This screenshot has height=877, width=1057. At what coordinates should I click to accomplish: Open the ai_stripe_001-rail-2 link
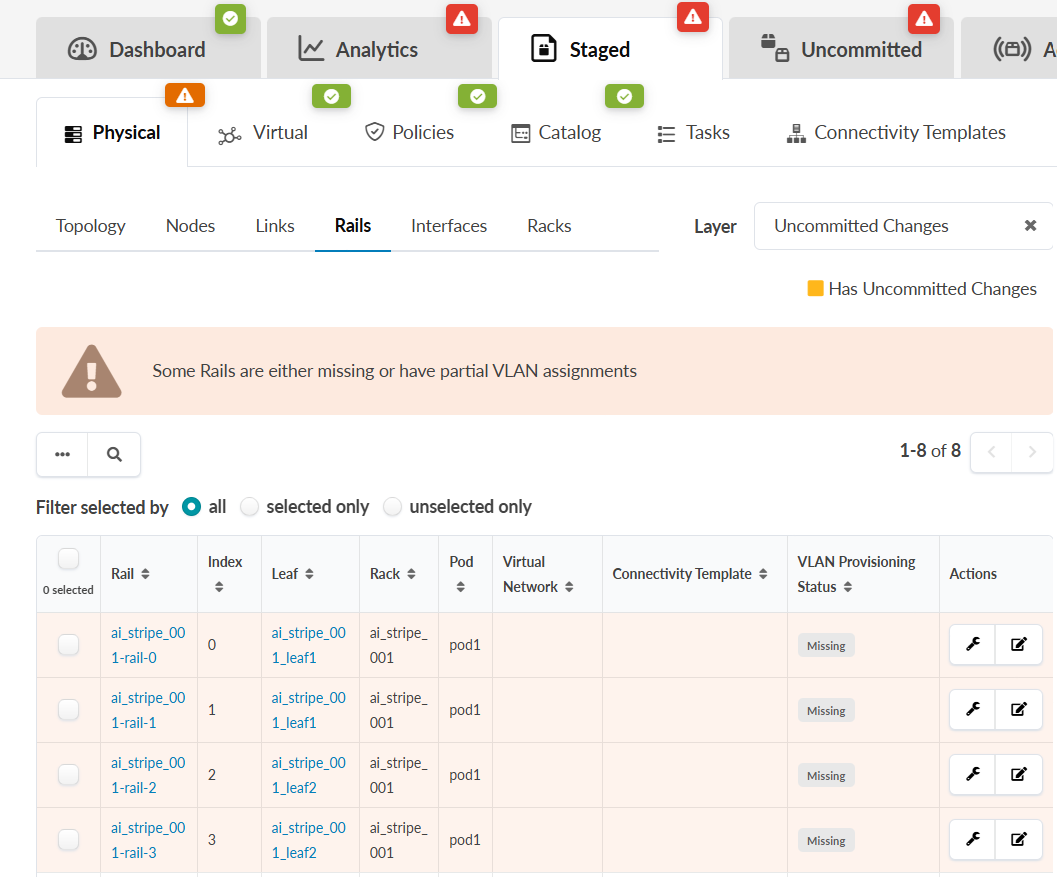pyautogui.click(x=148, y=775)
